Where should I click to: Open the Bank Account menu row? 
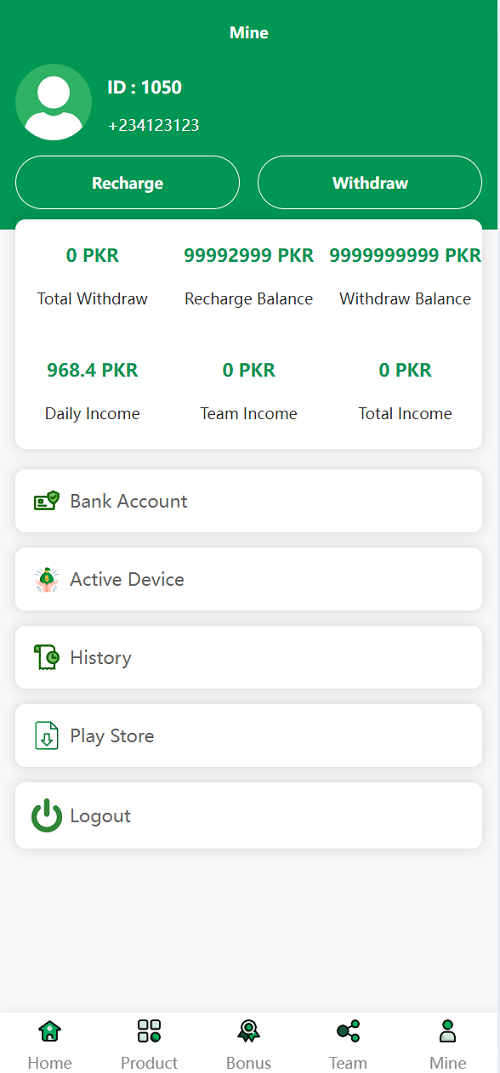249,501
